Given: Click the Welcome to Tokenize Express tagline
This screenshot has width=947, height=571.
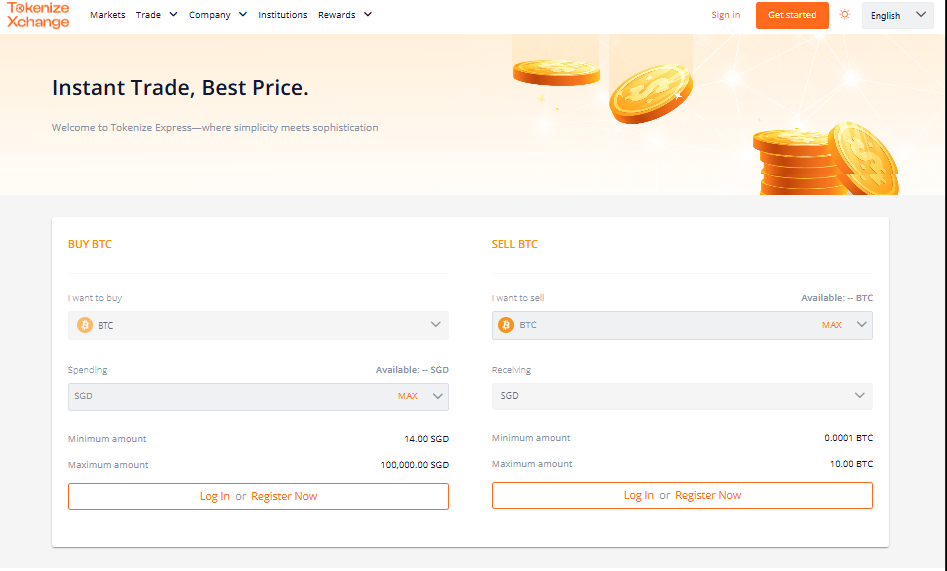Looking at the screenshot, I should (x=215, y=127).
